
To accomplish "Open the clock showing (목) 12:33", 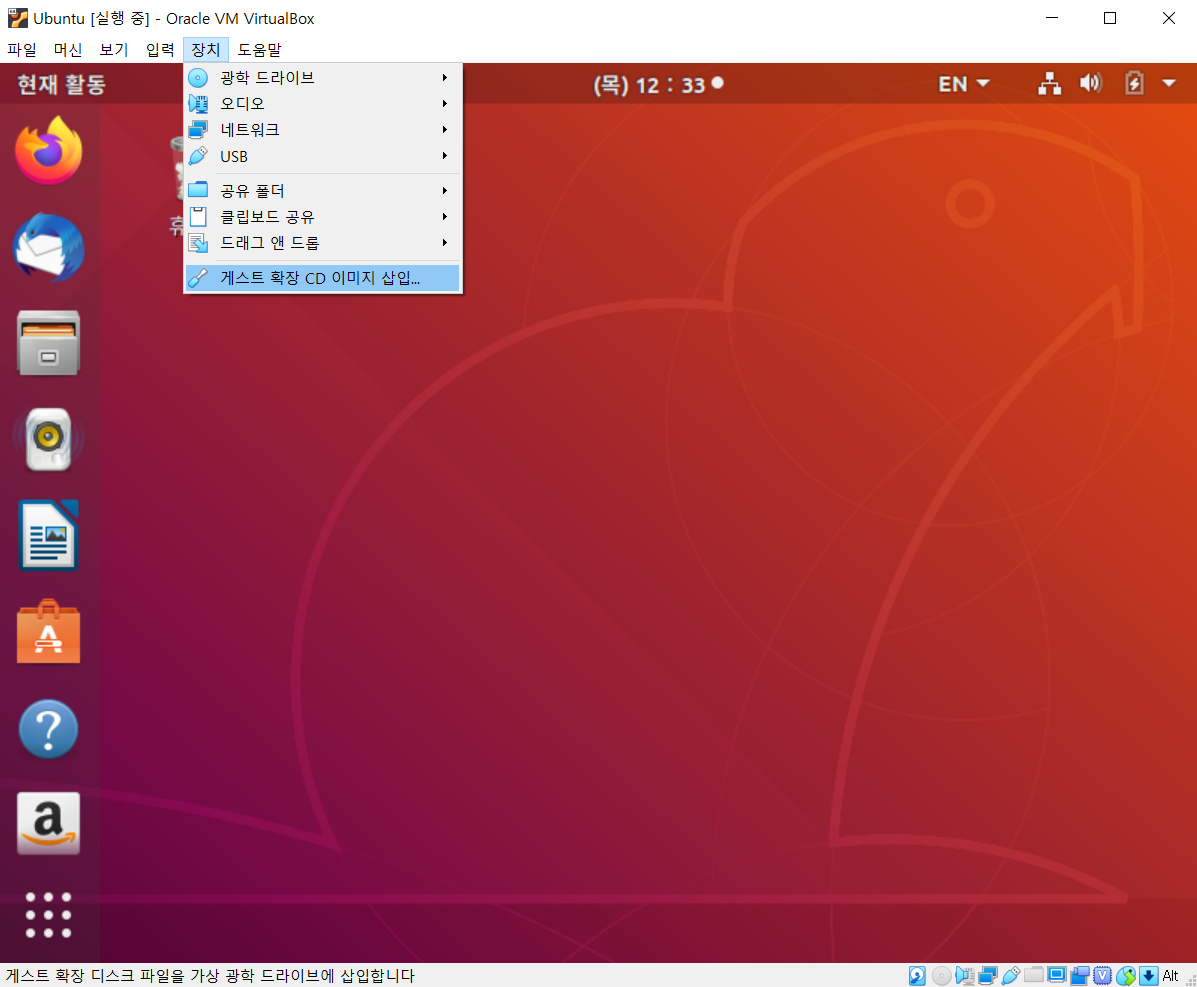I will pos(658,84).
